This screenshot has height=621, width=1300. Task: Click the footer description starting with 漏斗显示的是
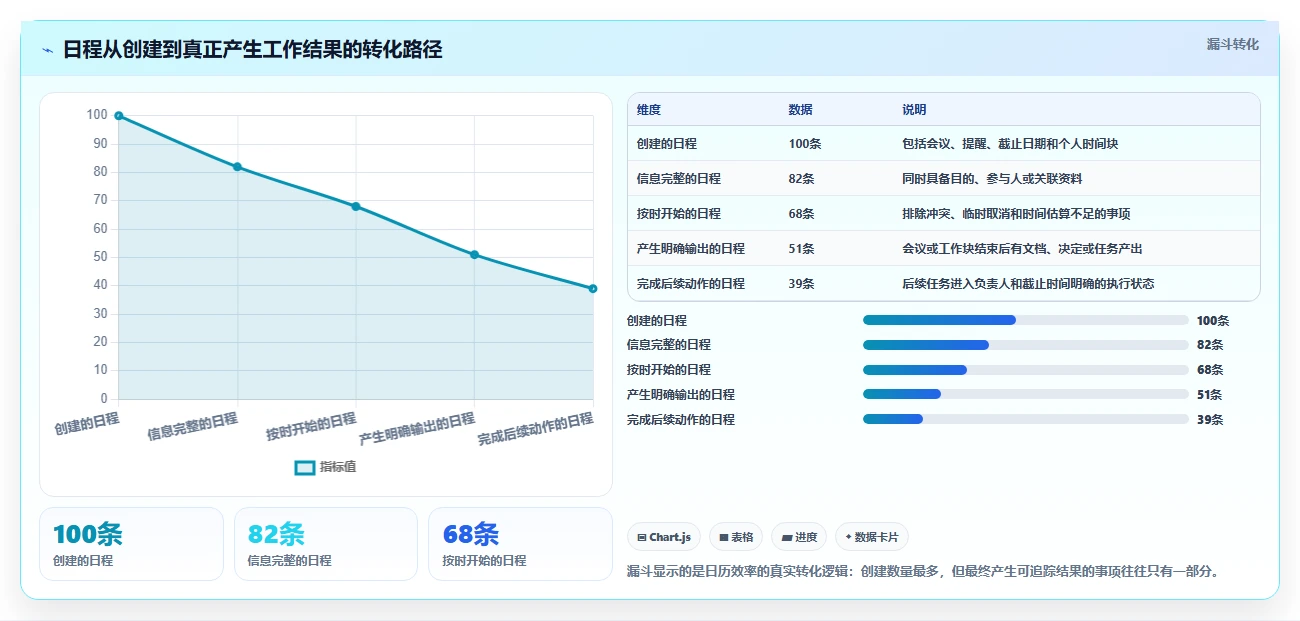point(923,571)
